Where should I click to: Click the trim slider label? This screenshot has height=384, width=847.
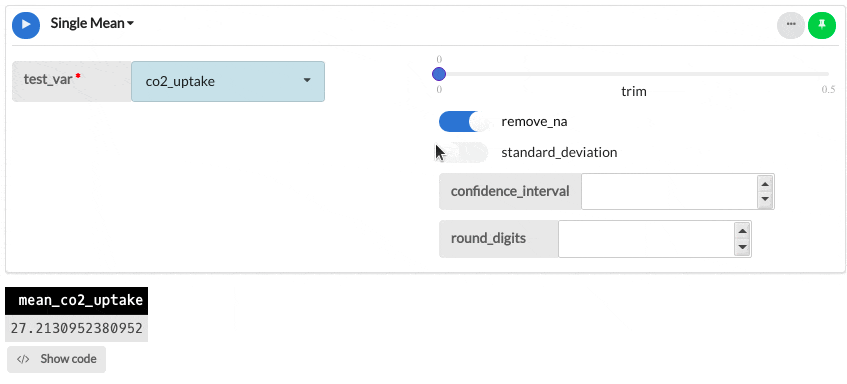coord(634,91)
